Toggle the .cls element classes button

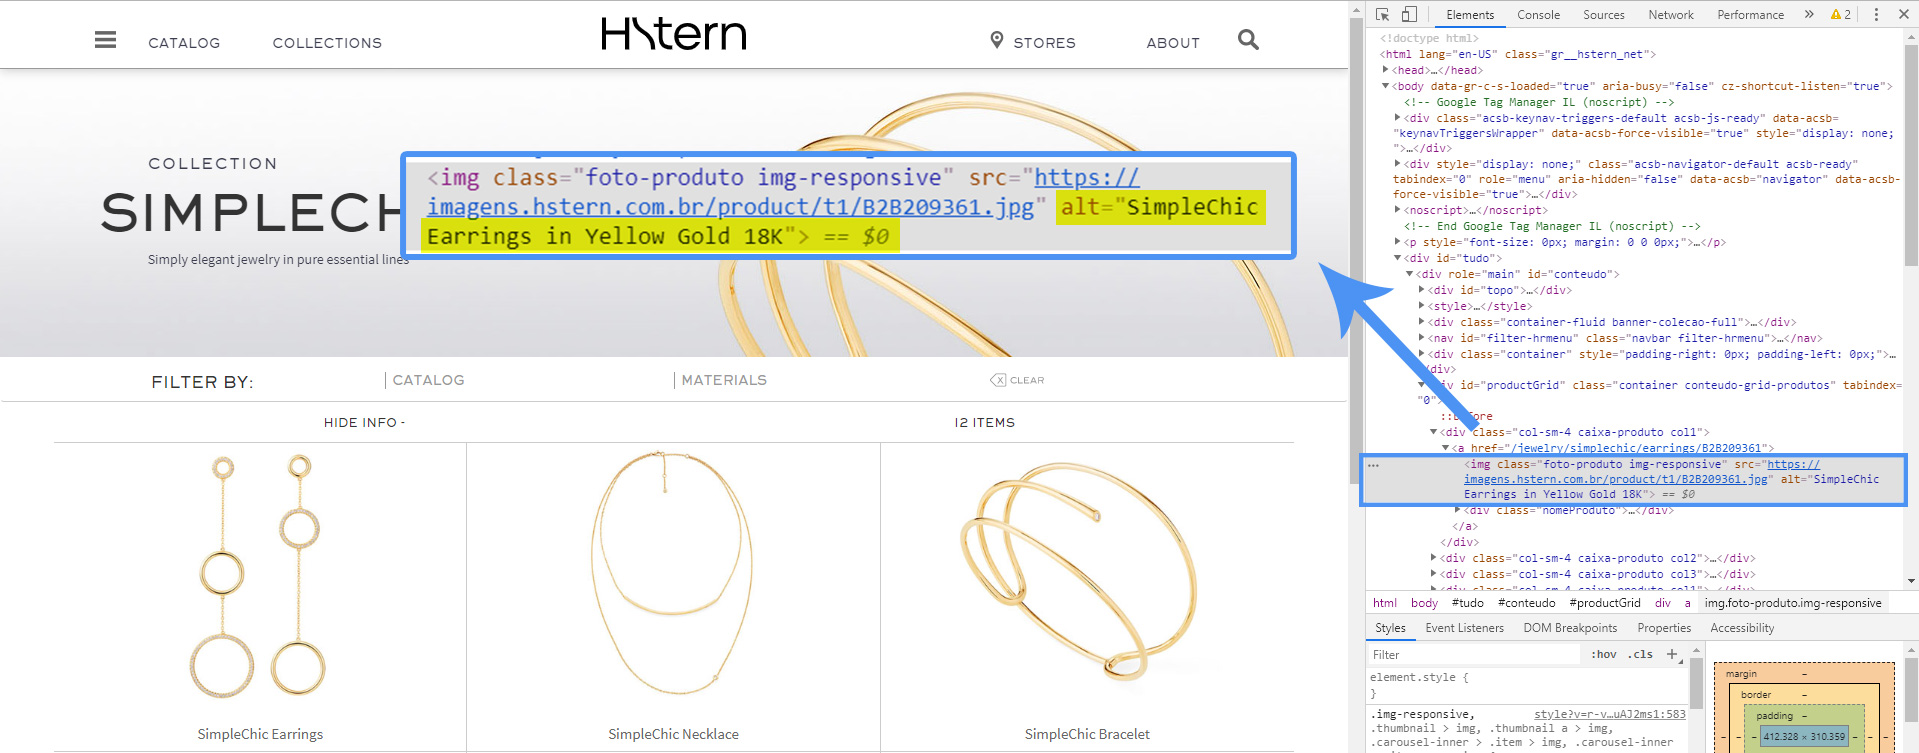1640,654
